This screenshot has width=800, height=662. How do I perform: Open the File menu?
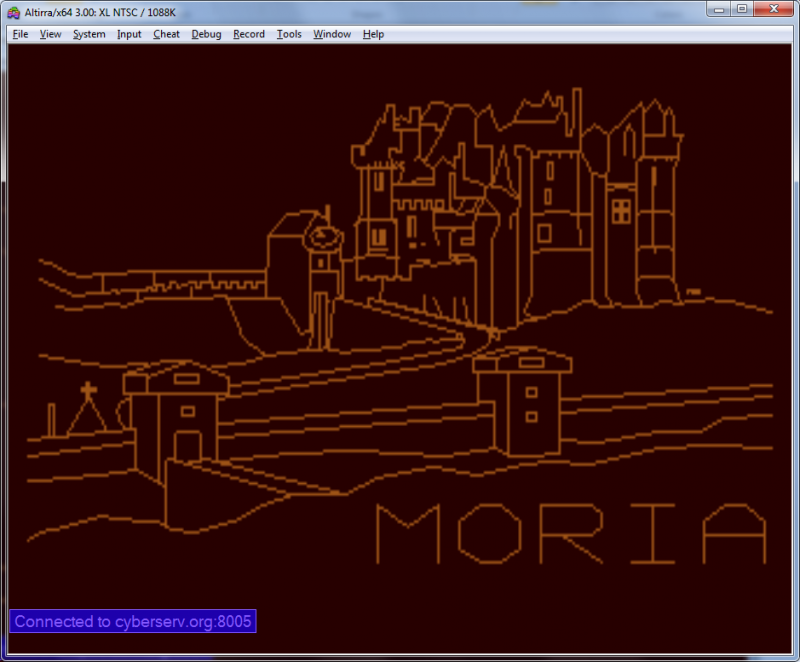(x=20, y=34)
